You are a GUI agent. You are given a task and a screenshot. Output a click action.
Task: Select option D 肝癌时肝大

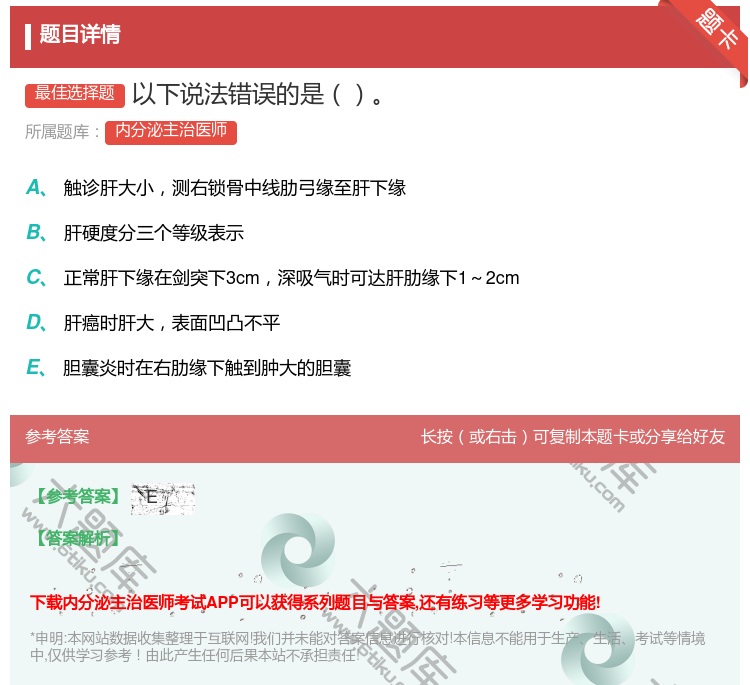click(x=171, y=323)
